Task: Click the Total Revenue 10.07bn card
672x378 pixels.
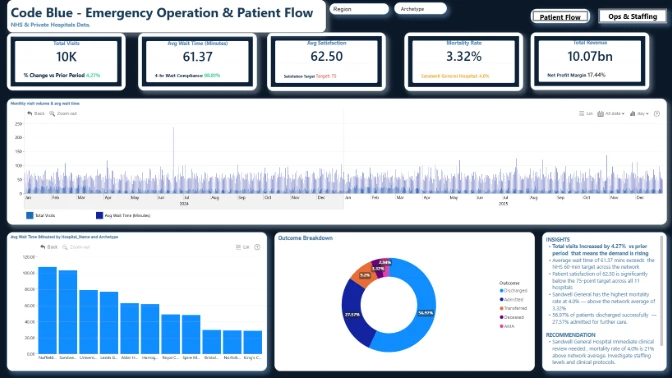Action: tap(590, 61)
